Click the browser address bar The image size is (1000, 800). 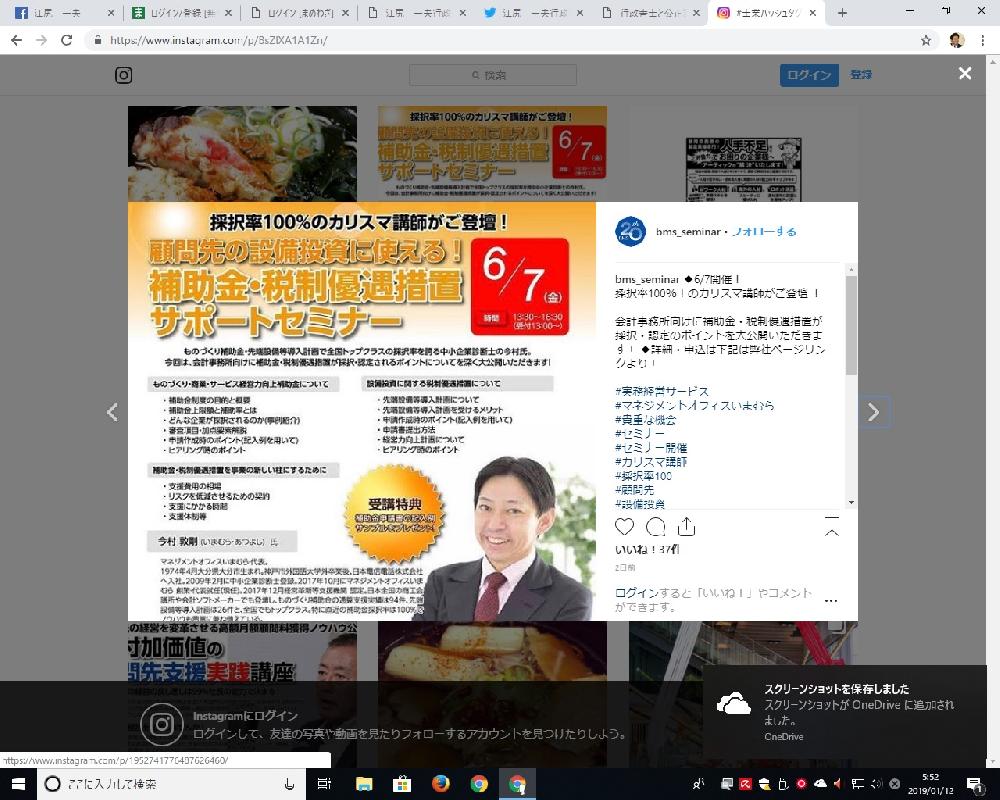[x=510, y=40]
